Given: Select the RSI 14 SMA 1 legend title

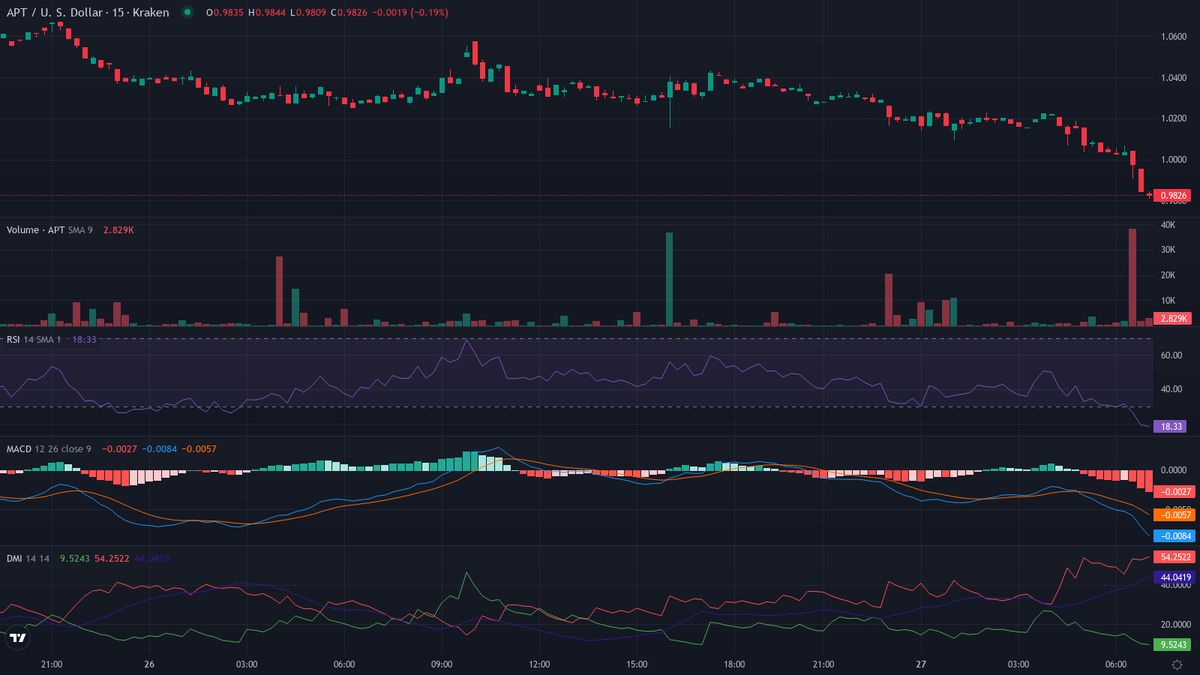Looking at the screenshot, I should (x=36, y=340).
